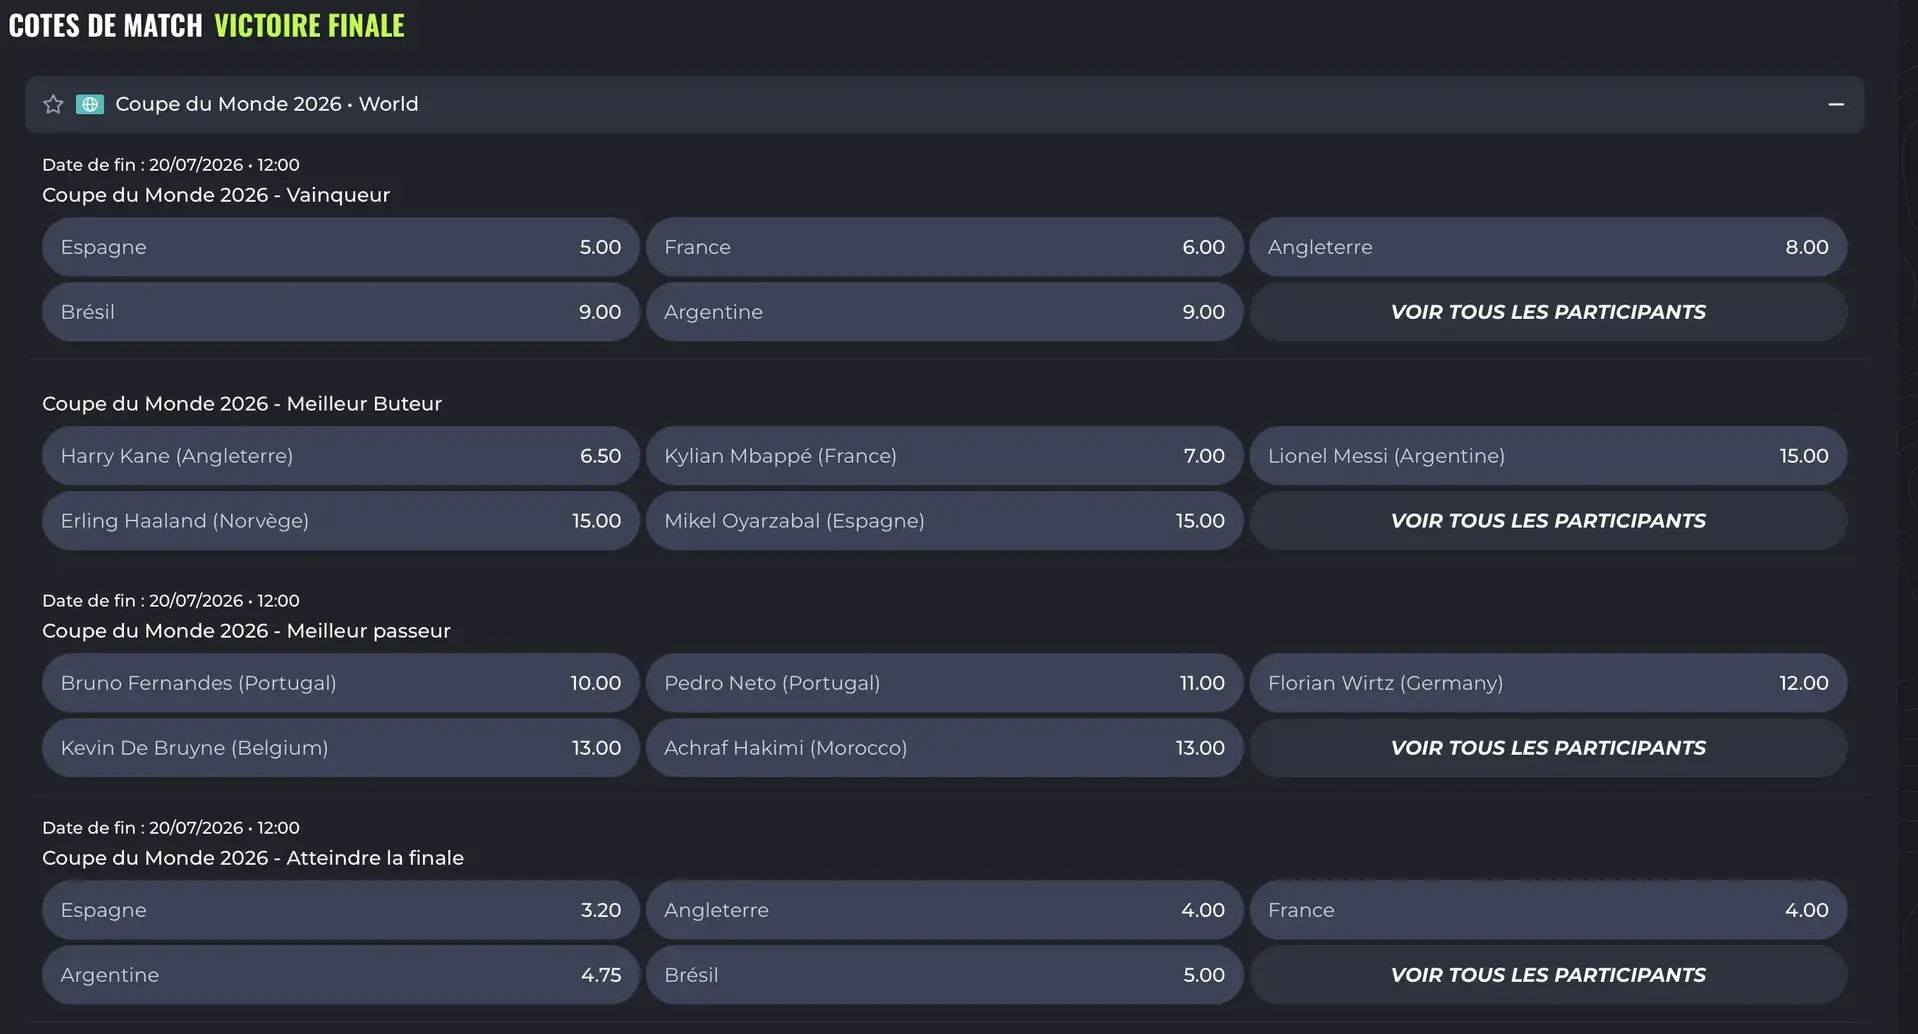
Task: Select Argentine at 9.00 as Vainqueur
Action: (x=944, y=312)
